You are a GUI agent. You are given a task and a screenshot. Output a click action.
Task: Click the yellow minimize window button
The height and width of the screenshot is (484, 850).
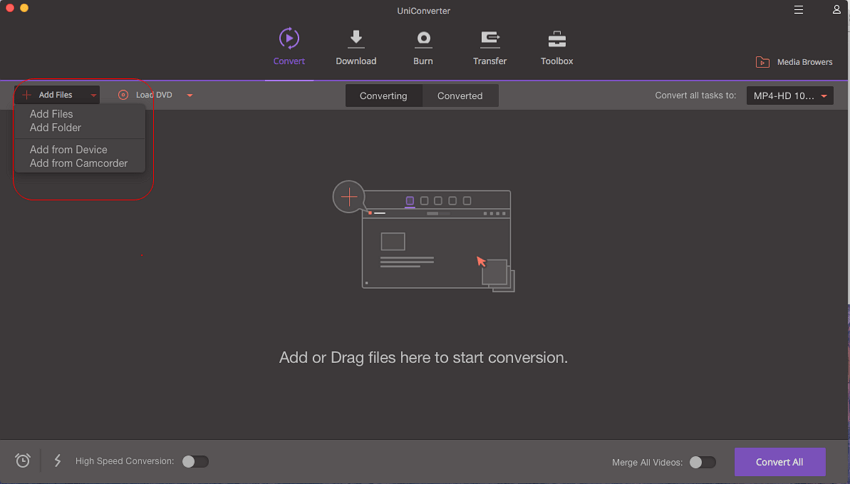pyautogui.click(x=24, y=8)
